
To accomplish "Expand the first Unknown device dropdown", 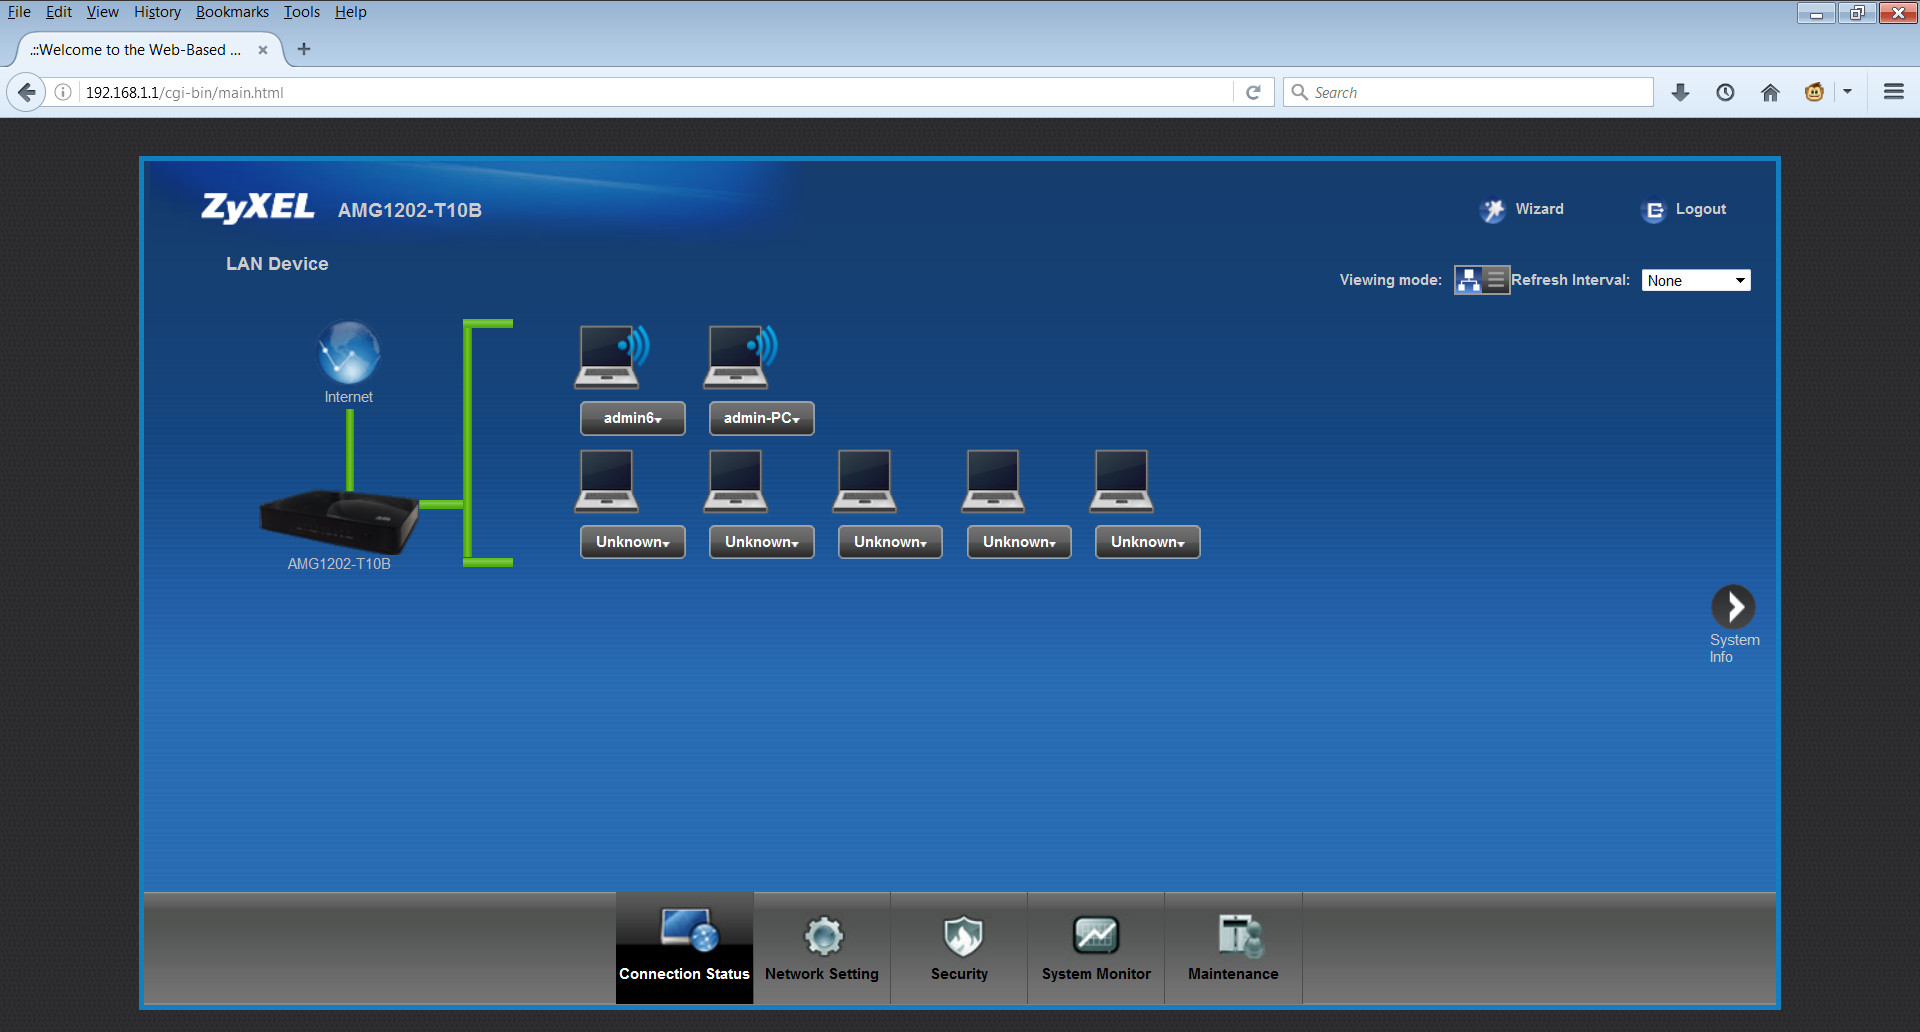I will 633,542.
